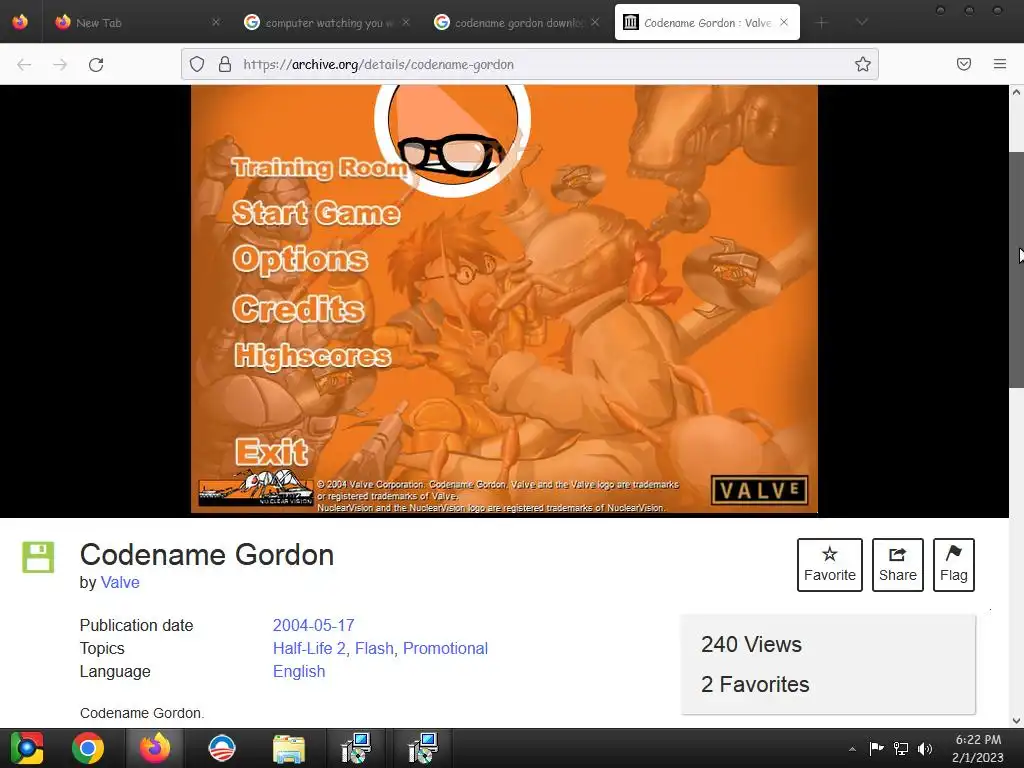
Task: Open the Promotional topic link
Action: [445, 648]
